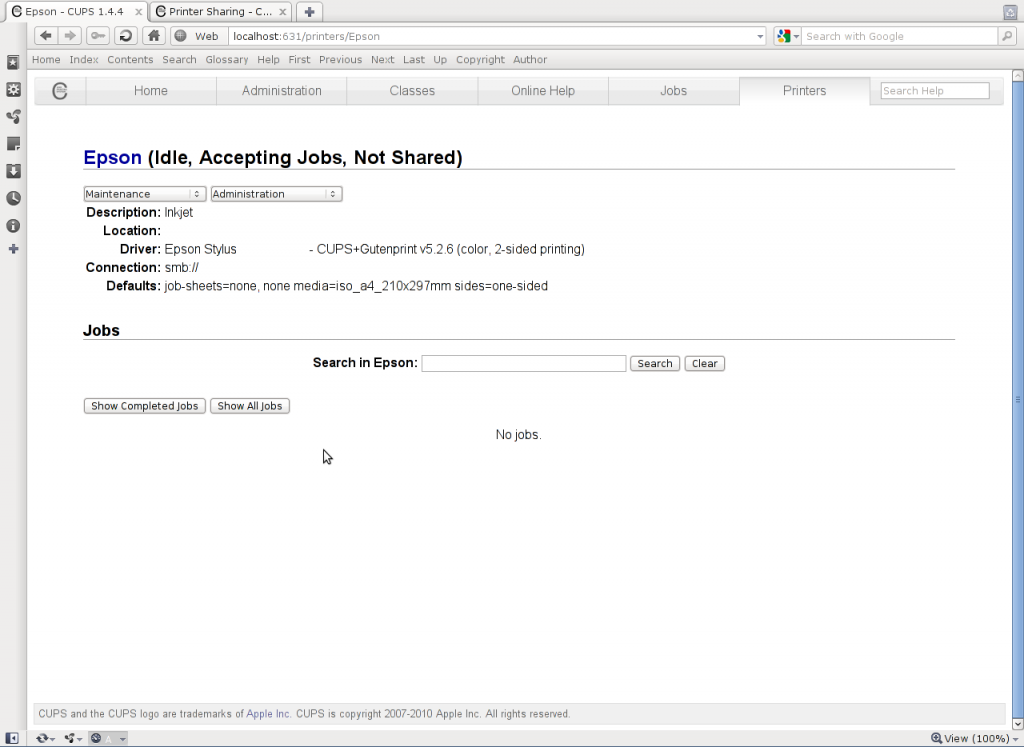Switch to the Printer Sharing tab

pyautogui.click(x=220, y=12)
